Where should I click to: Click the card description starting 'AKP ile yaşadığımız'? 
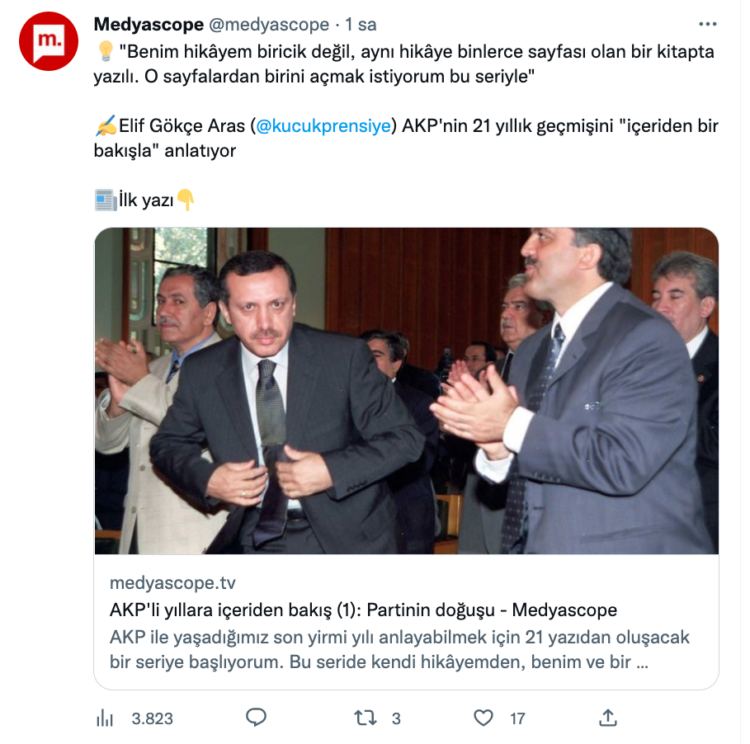[x=399, y=650]
